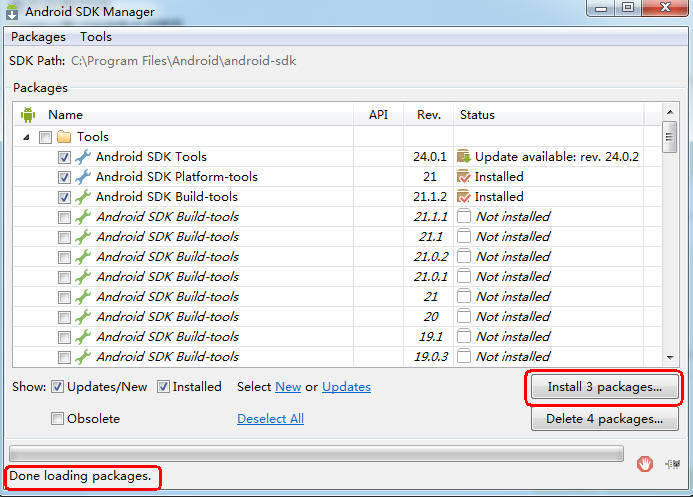Click the installed status icon for Platform-tools

(x=463, y=177)
